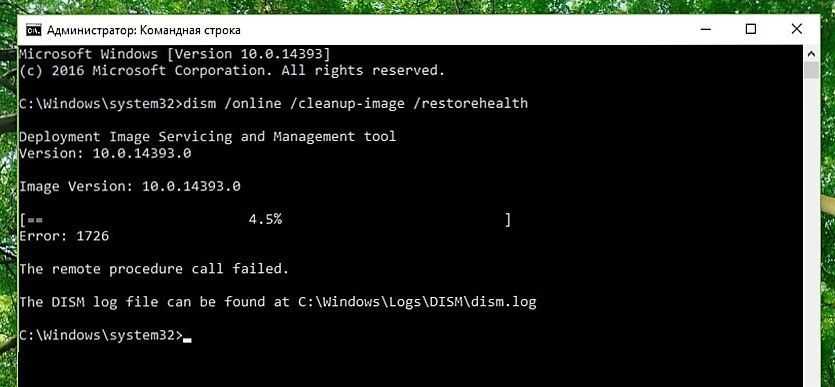This screenshot has height=387, width=835.
Task: Click the 2016 Microsoft Corporation copyright line
Action: point(232,71)
